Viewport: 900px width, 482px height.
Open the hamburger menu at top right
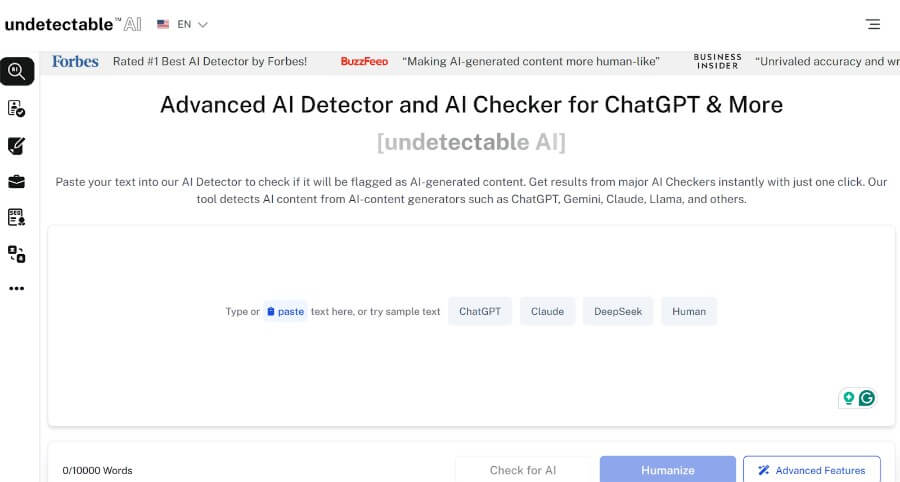tap(873, 24)
